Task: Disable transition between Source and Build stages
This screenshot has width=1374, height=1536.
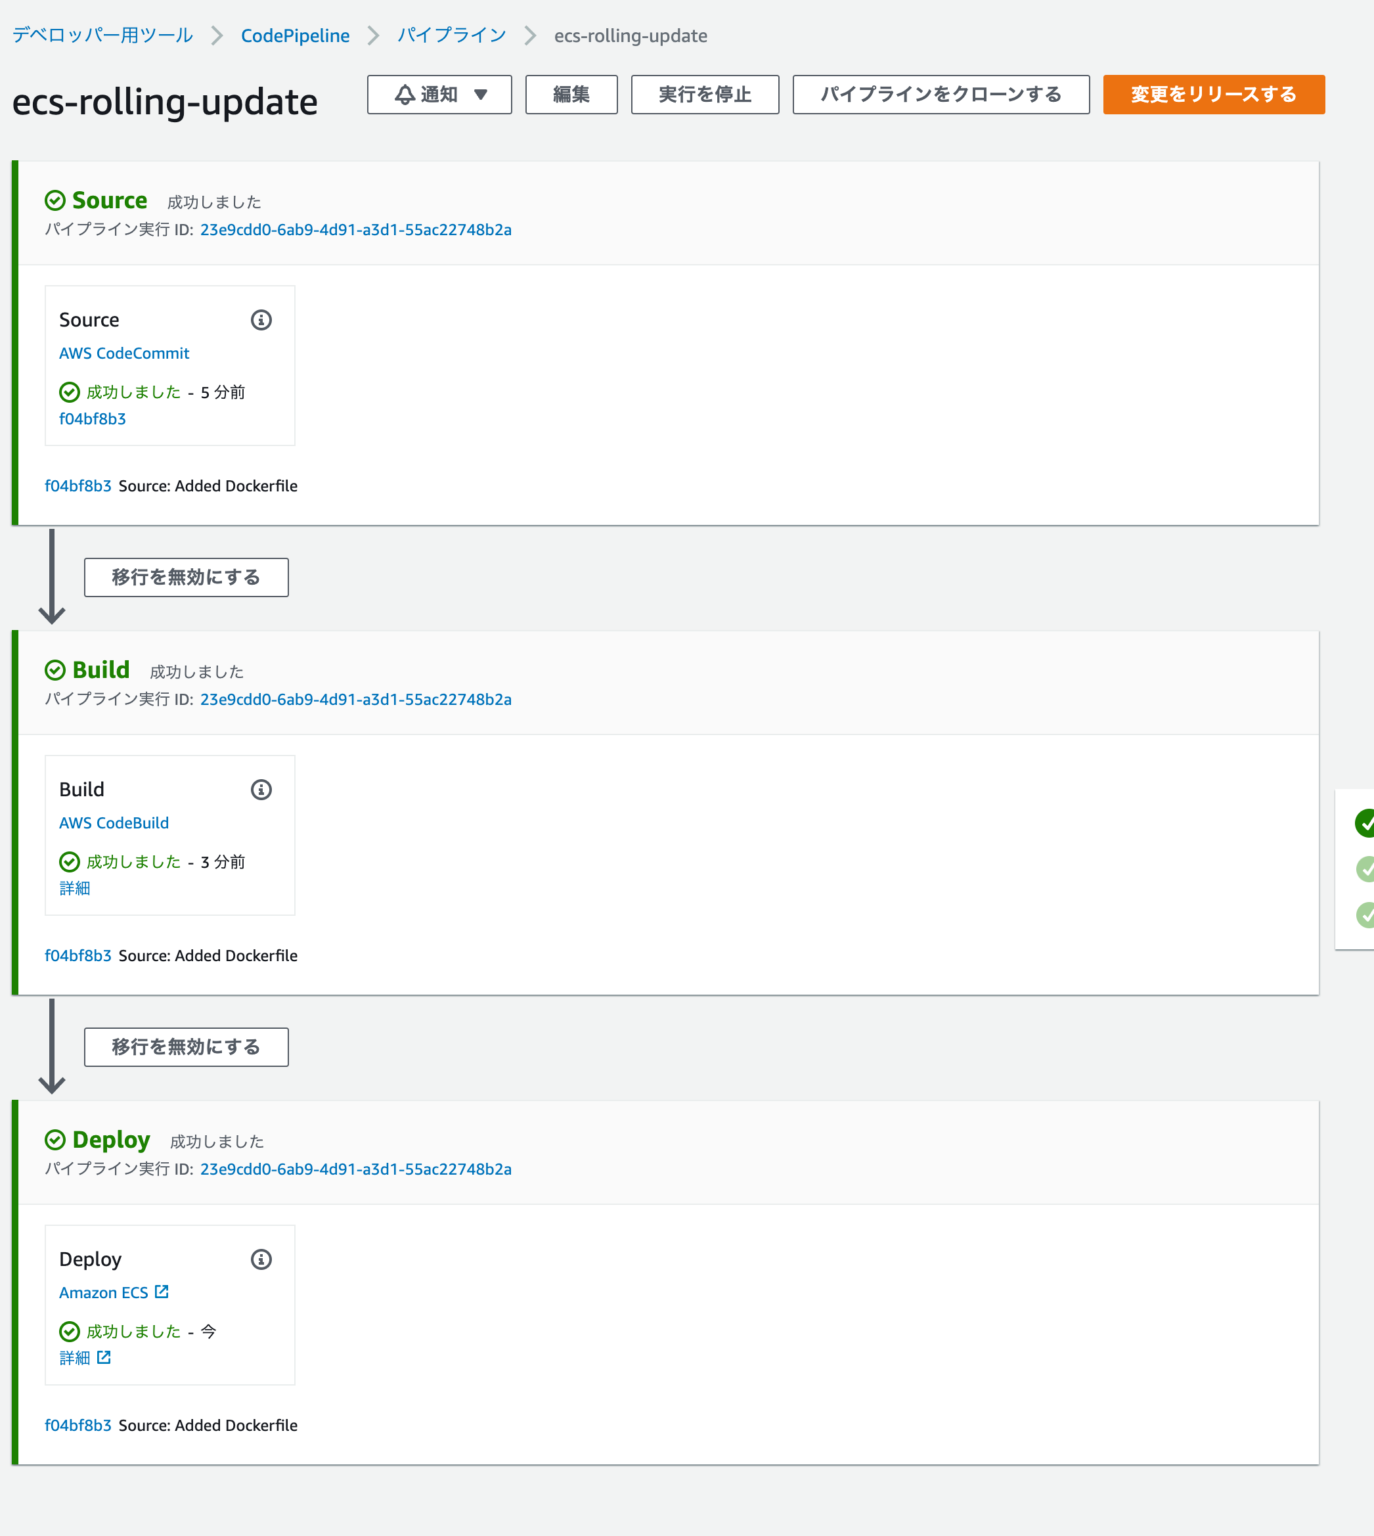Action: click(186, 577)
